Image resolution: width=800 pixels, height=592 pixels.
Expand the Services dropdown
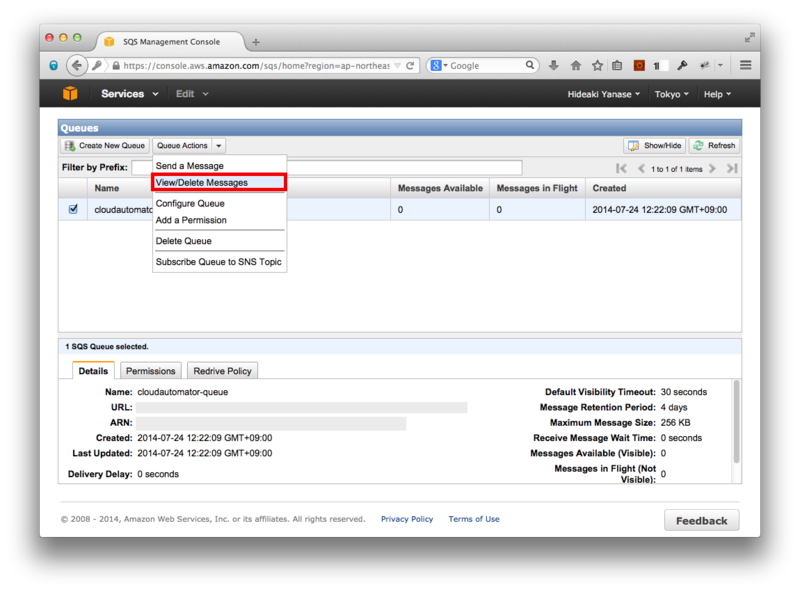coord(130,94)
